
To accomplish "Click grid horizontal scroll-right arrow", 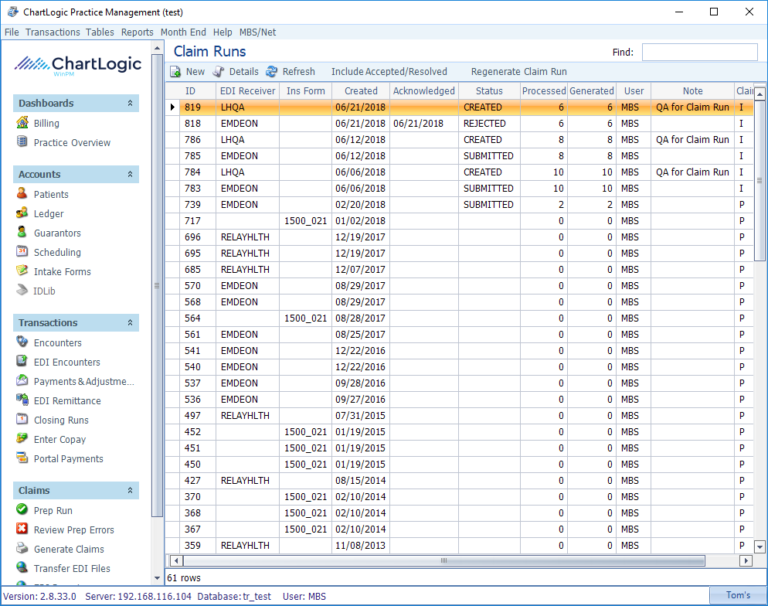I will pos(745,560).
